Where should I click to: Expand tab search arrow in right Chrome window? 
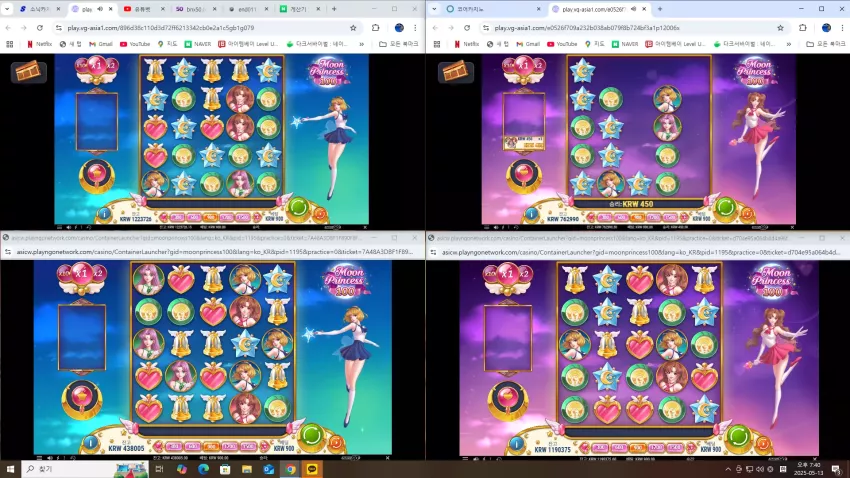pyautogui.click(x=434, y=9)
